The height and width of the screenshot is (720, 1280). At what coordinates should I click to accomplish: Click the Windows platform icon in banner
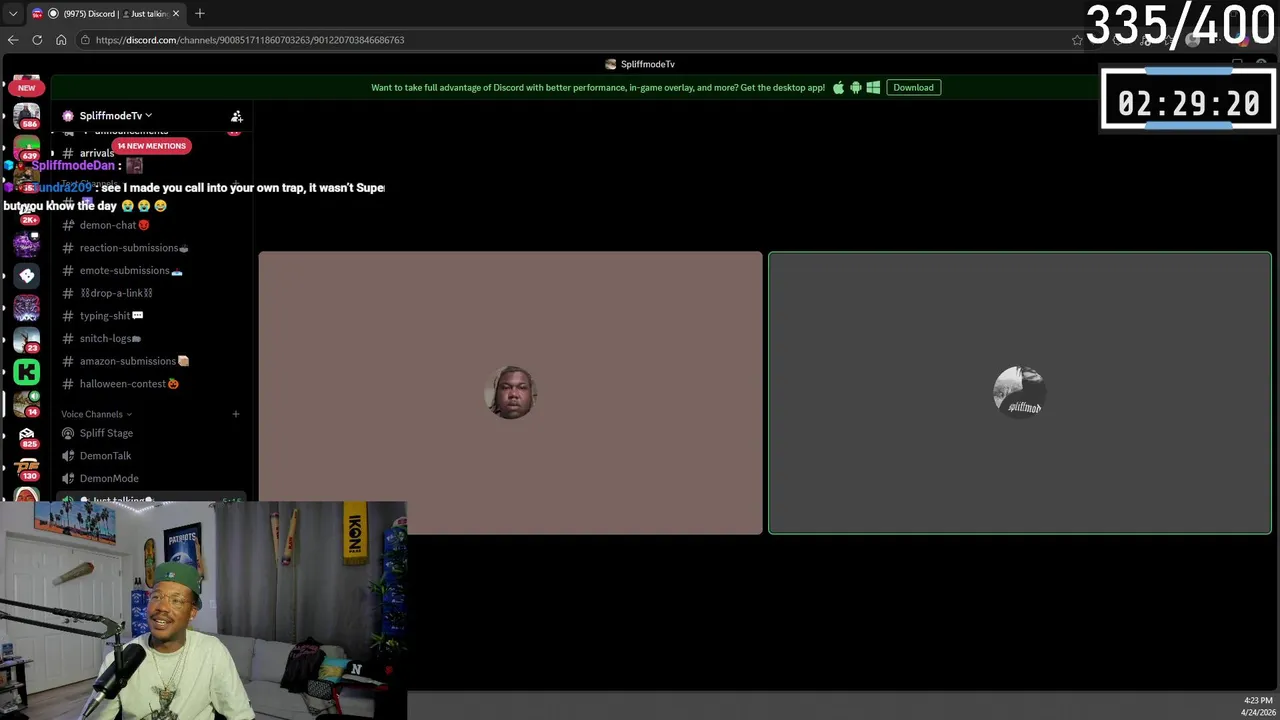click(x=873, y=87)
